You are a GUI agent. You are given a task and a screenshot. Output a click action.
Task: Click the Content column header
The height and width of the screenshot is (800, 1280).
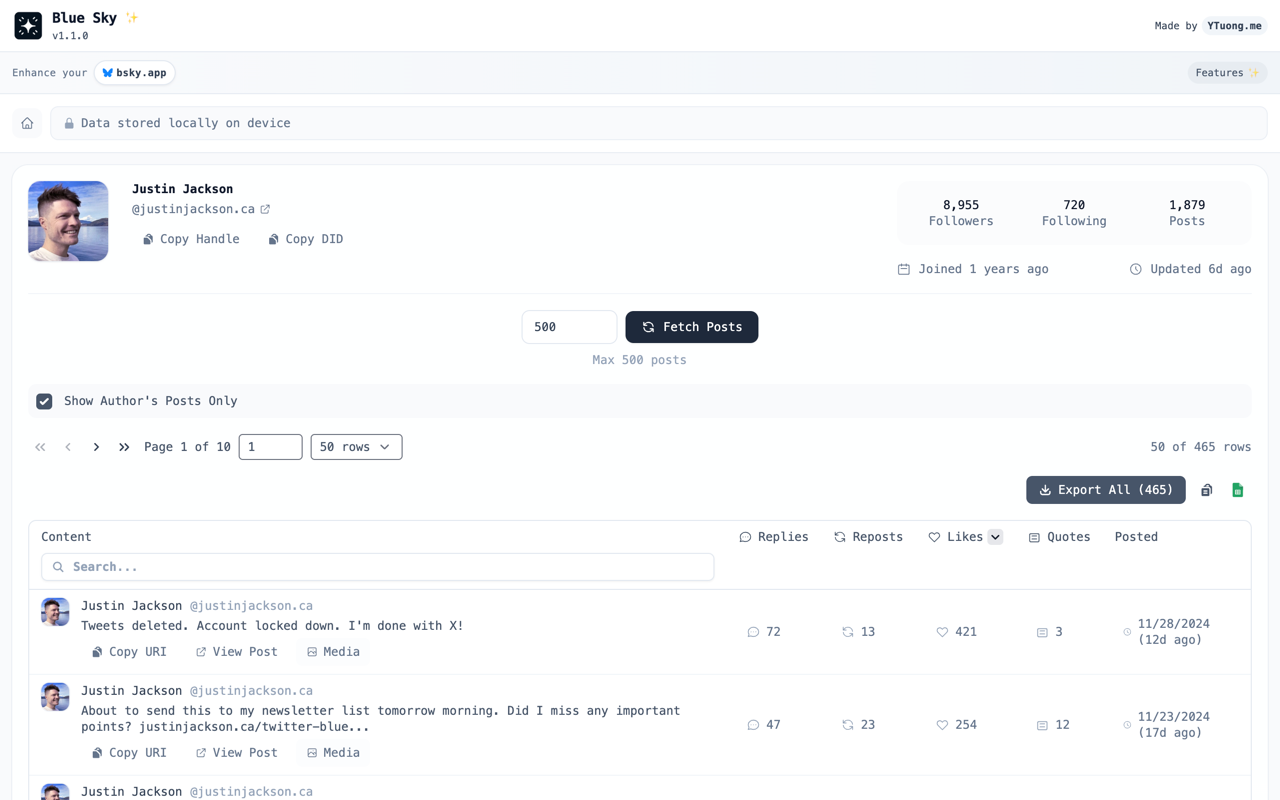click(x=66, y=537)
